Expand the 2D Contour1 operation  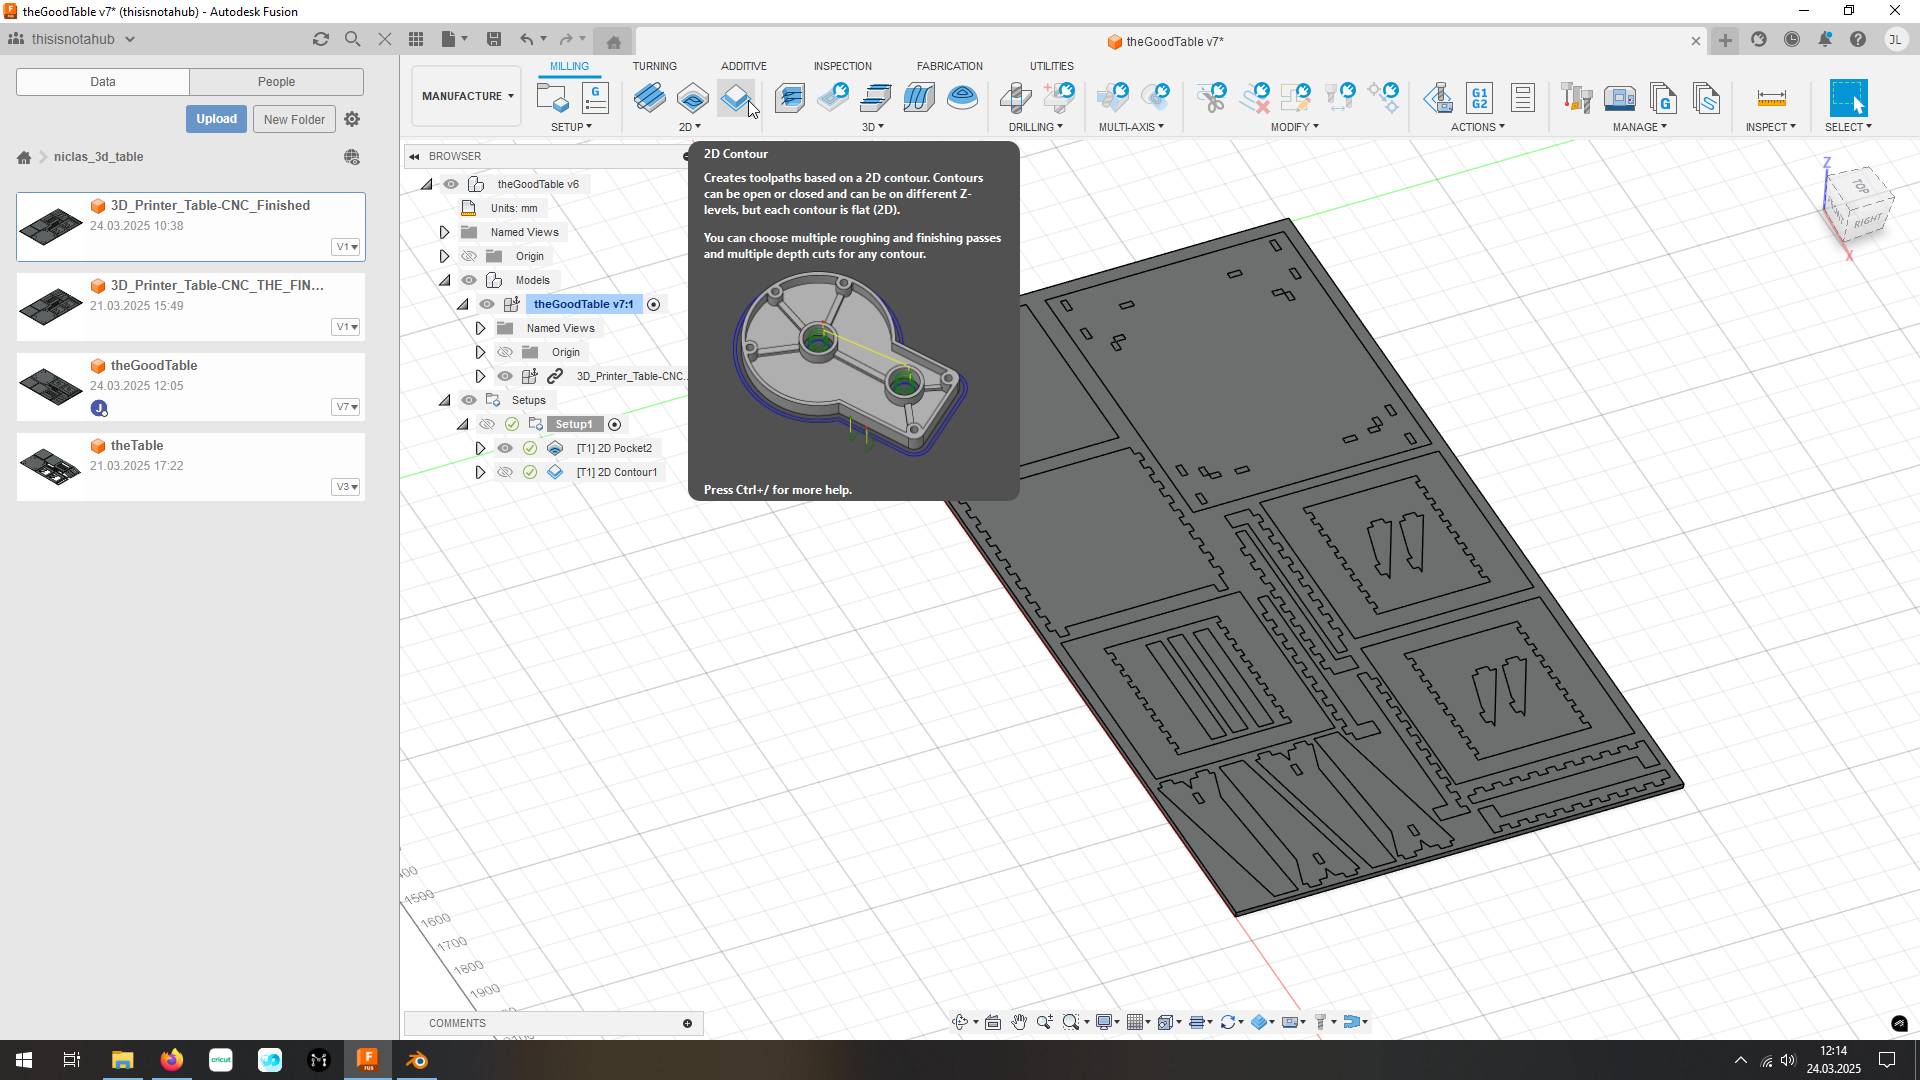pyautogui.click(x=480, y=472)
